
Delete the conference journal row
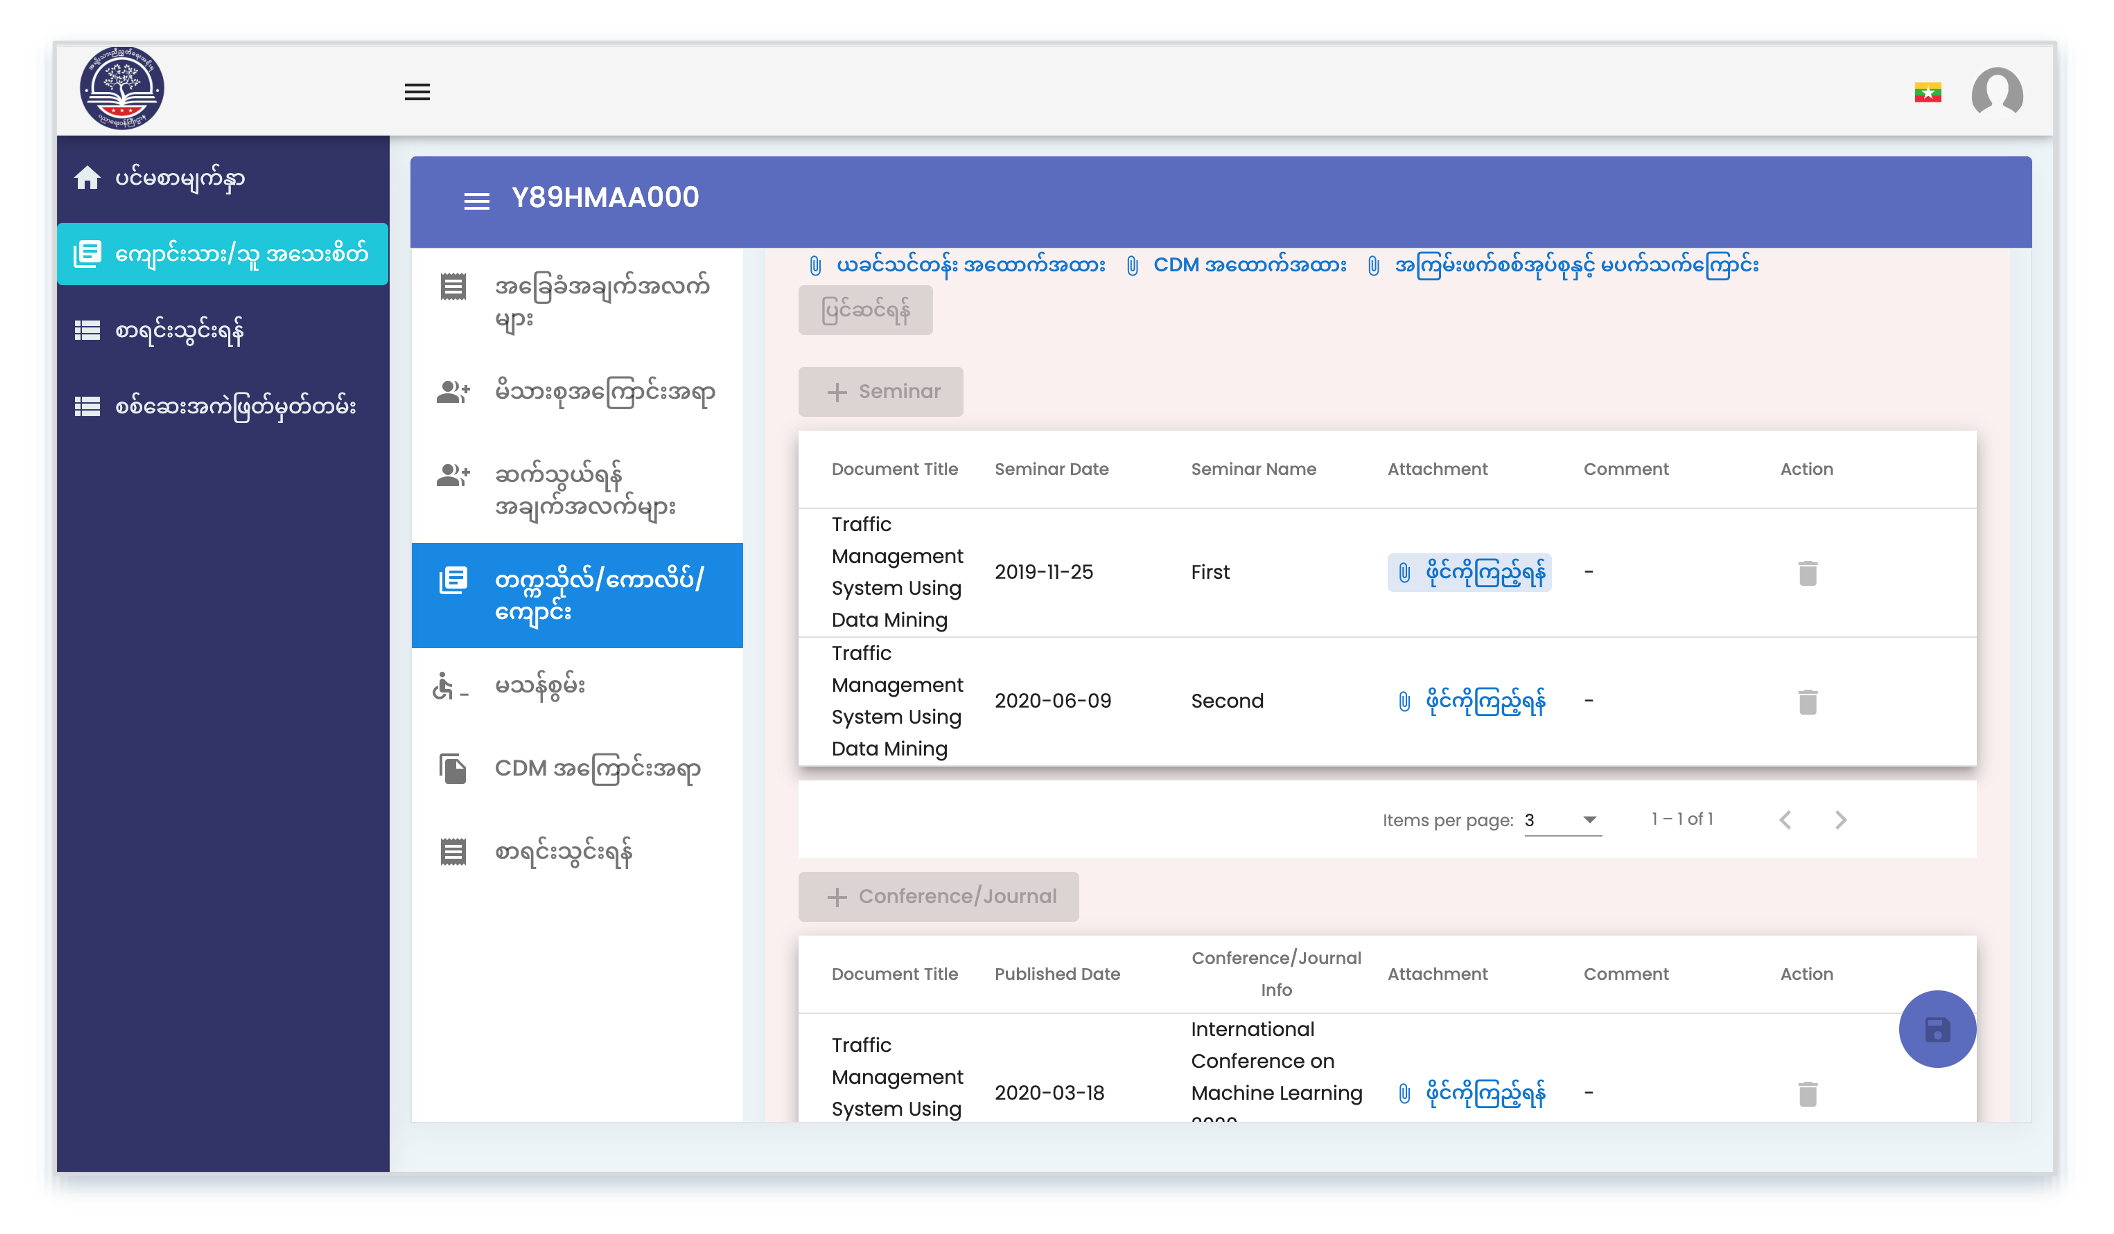pyautogui.click(x=1807, y=1094)
